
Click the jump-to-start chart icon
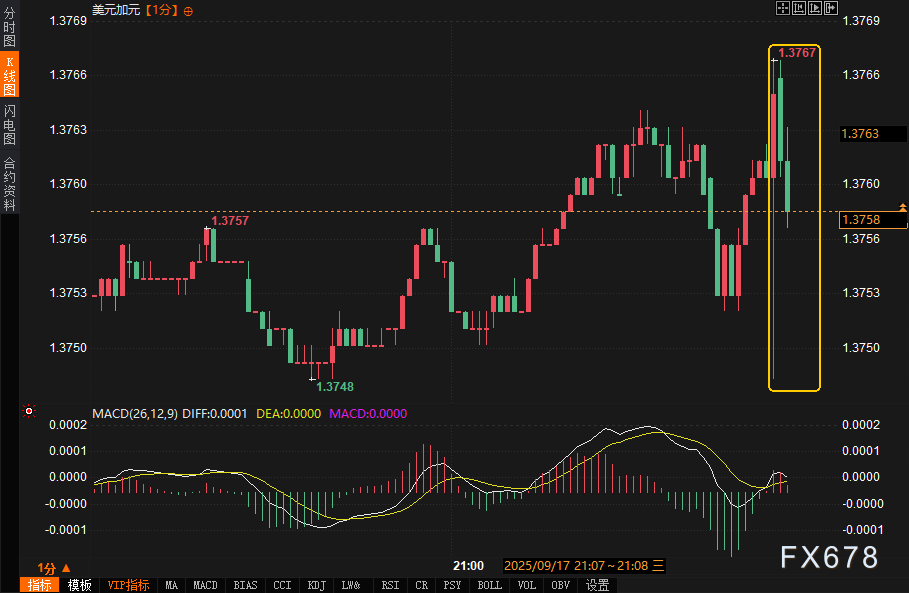point(799,9)
